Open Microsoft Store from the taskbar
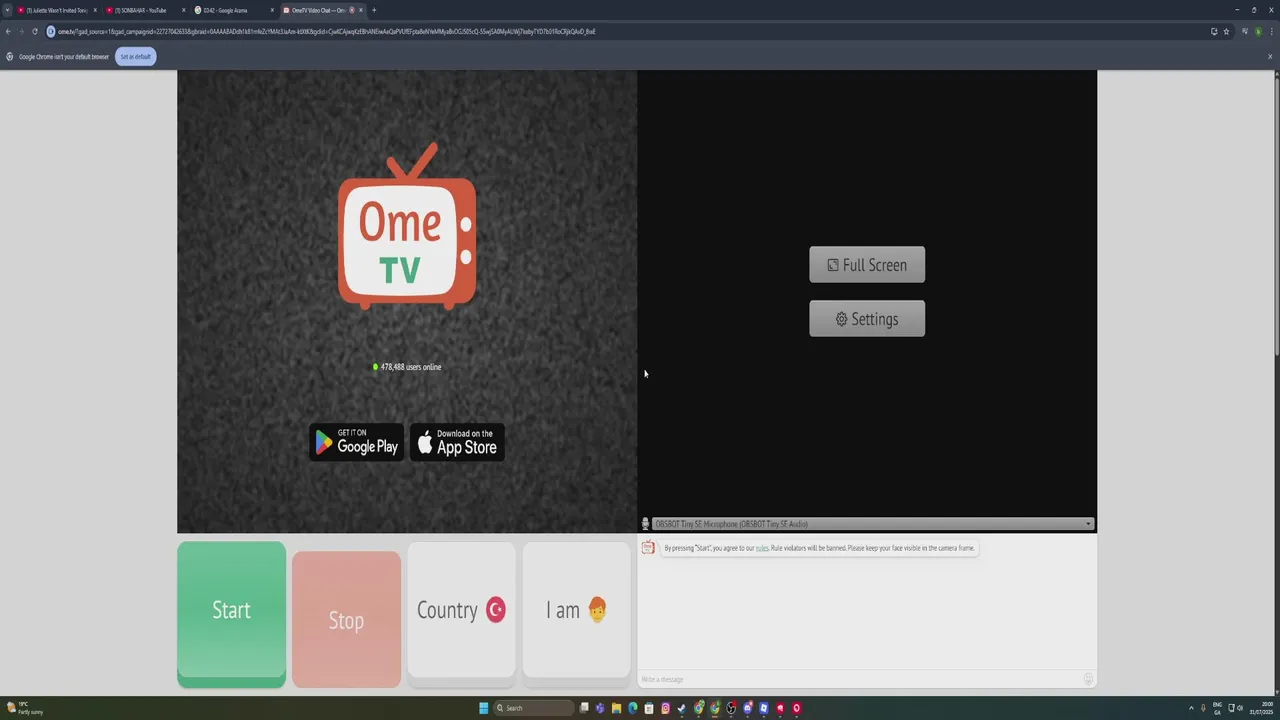 coord(649,708)
